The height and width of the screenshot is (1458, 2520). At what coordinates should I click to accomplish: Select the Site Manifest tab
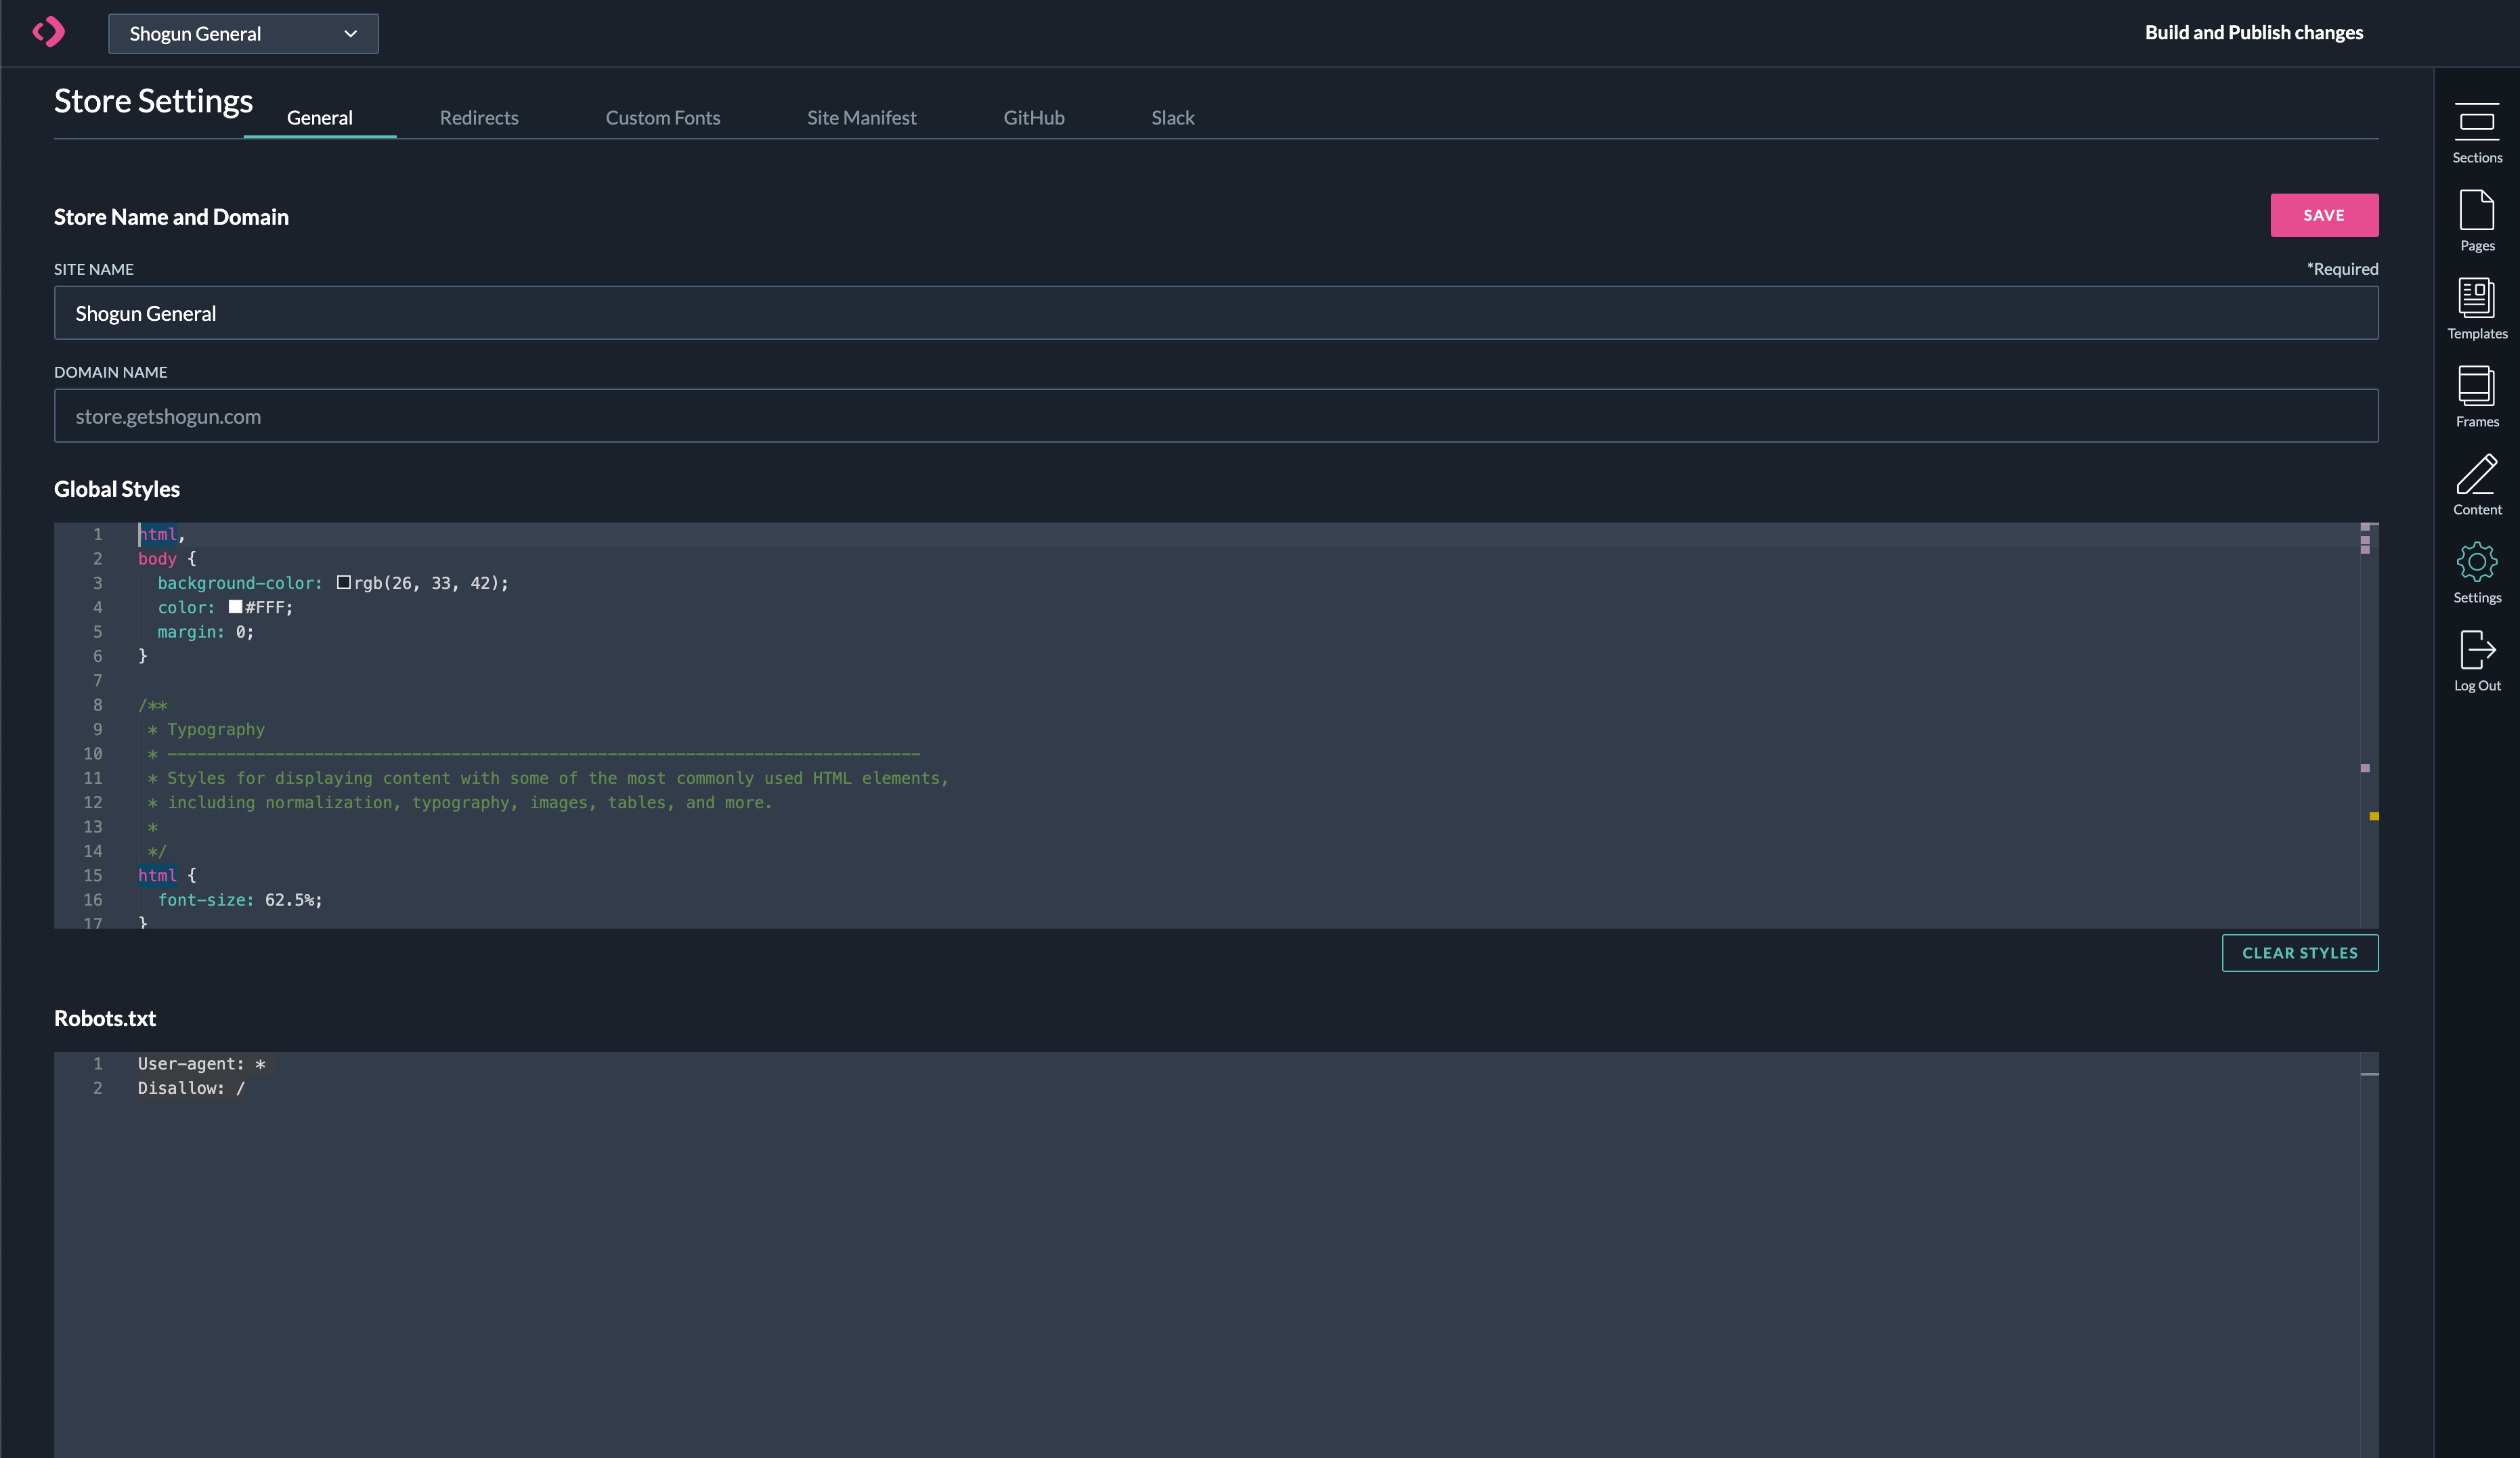pos(861,118)
